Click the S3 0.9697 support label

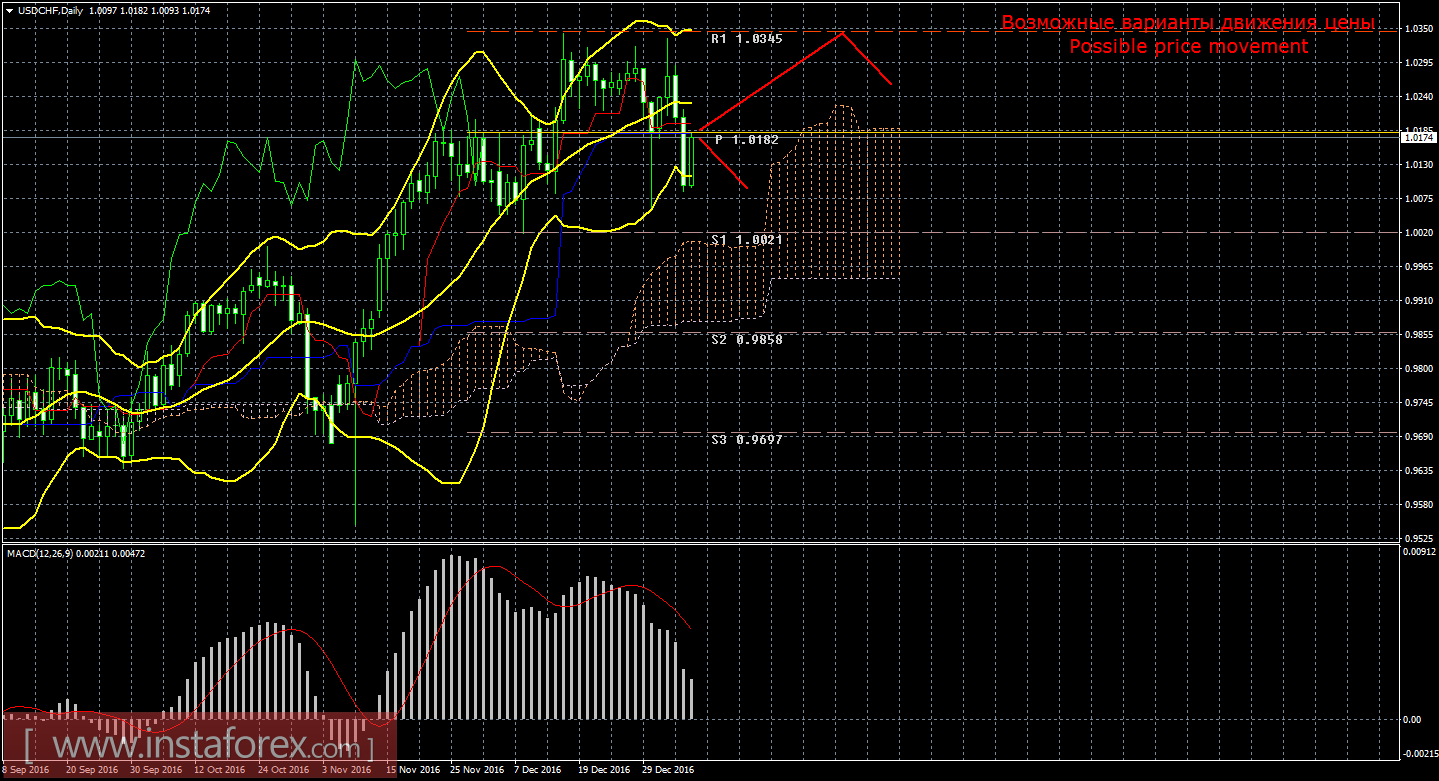[x=746, y=440]
